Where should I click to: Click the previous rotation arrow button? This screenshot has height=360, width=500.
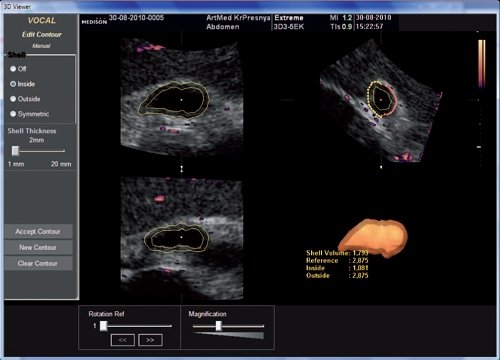coord(123,340)
